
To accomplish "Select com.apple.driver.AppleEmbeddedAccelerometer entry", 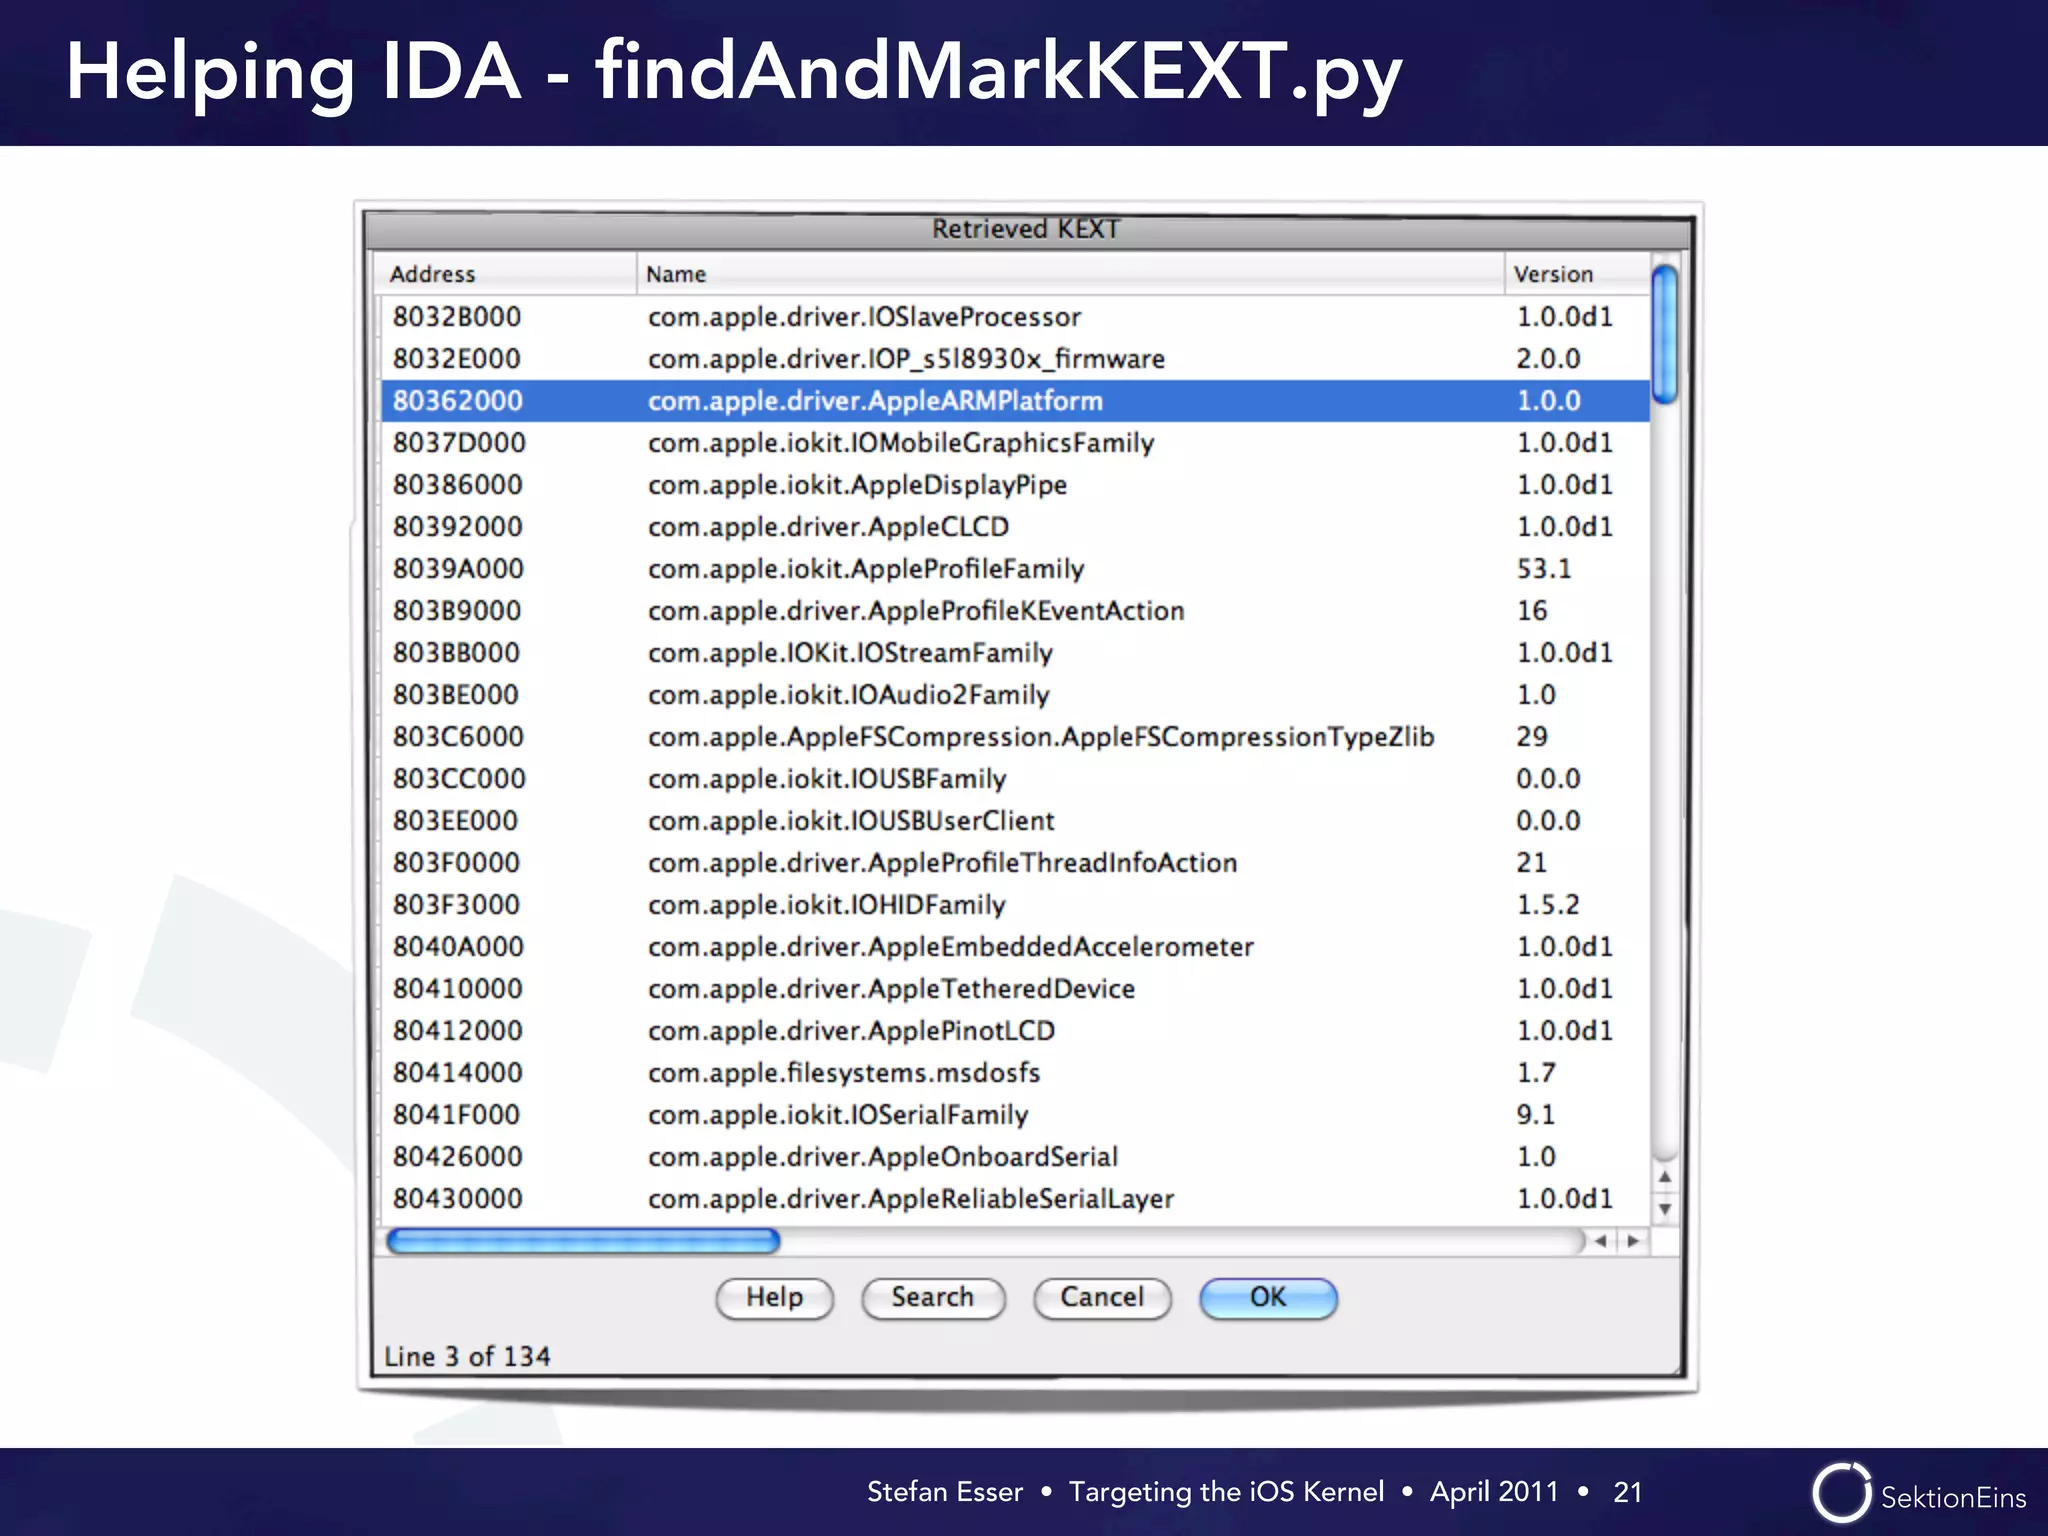I will [x=1014, y=947].
